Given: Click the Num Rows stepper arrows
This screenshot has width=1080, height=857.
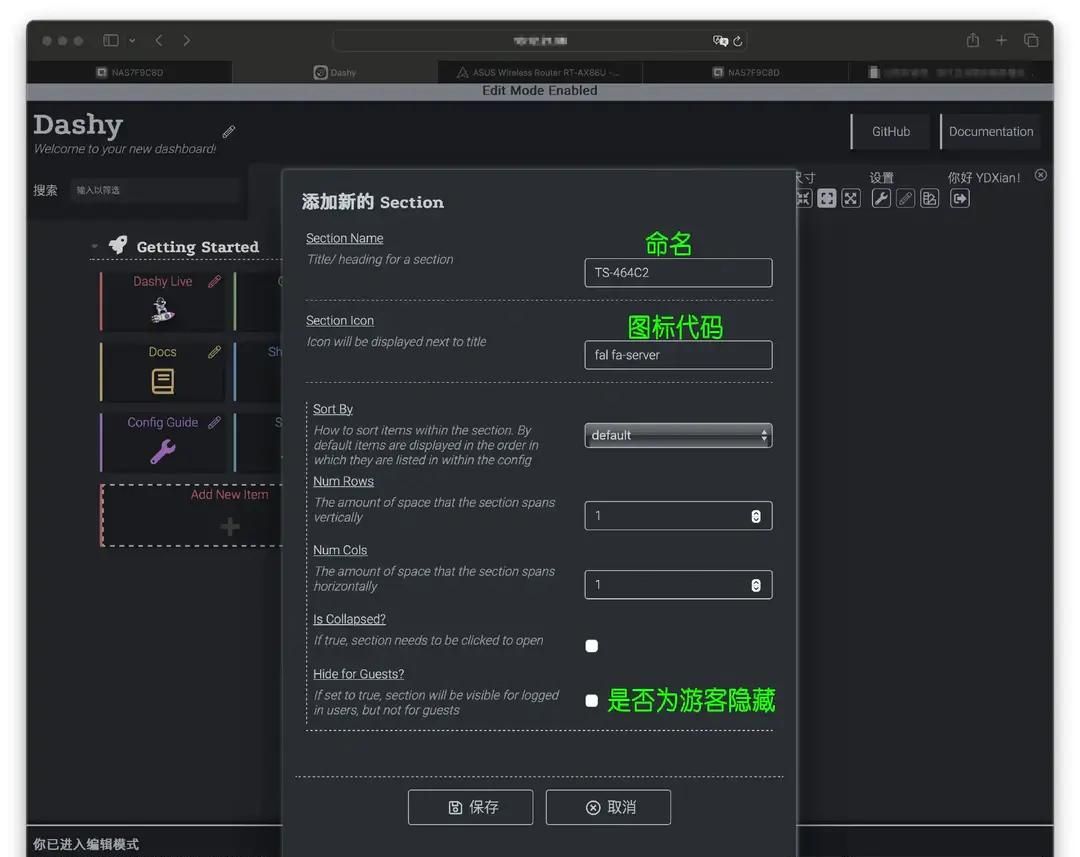Looking at the screenshot, I should coord(756,515).
